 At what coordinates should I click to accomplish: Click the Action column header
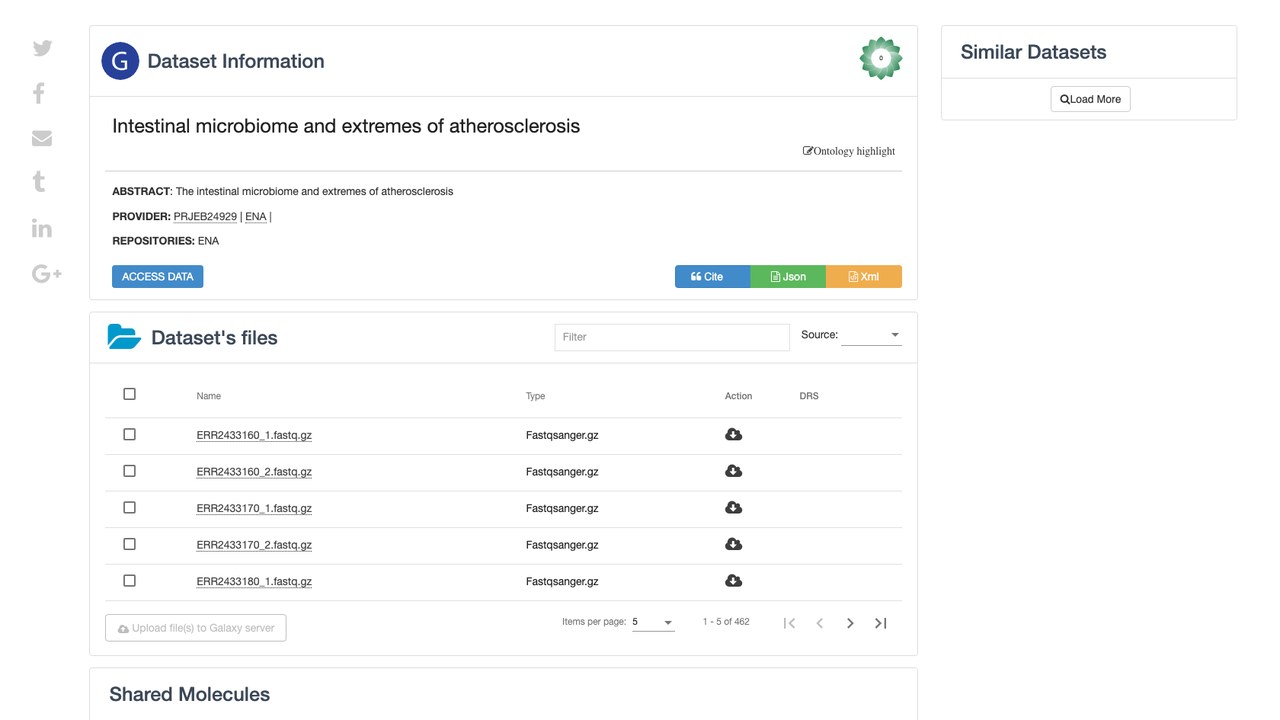click(738, 396)
